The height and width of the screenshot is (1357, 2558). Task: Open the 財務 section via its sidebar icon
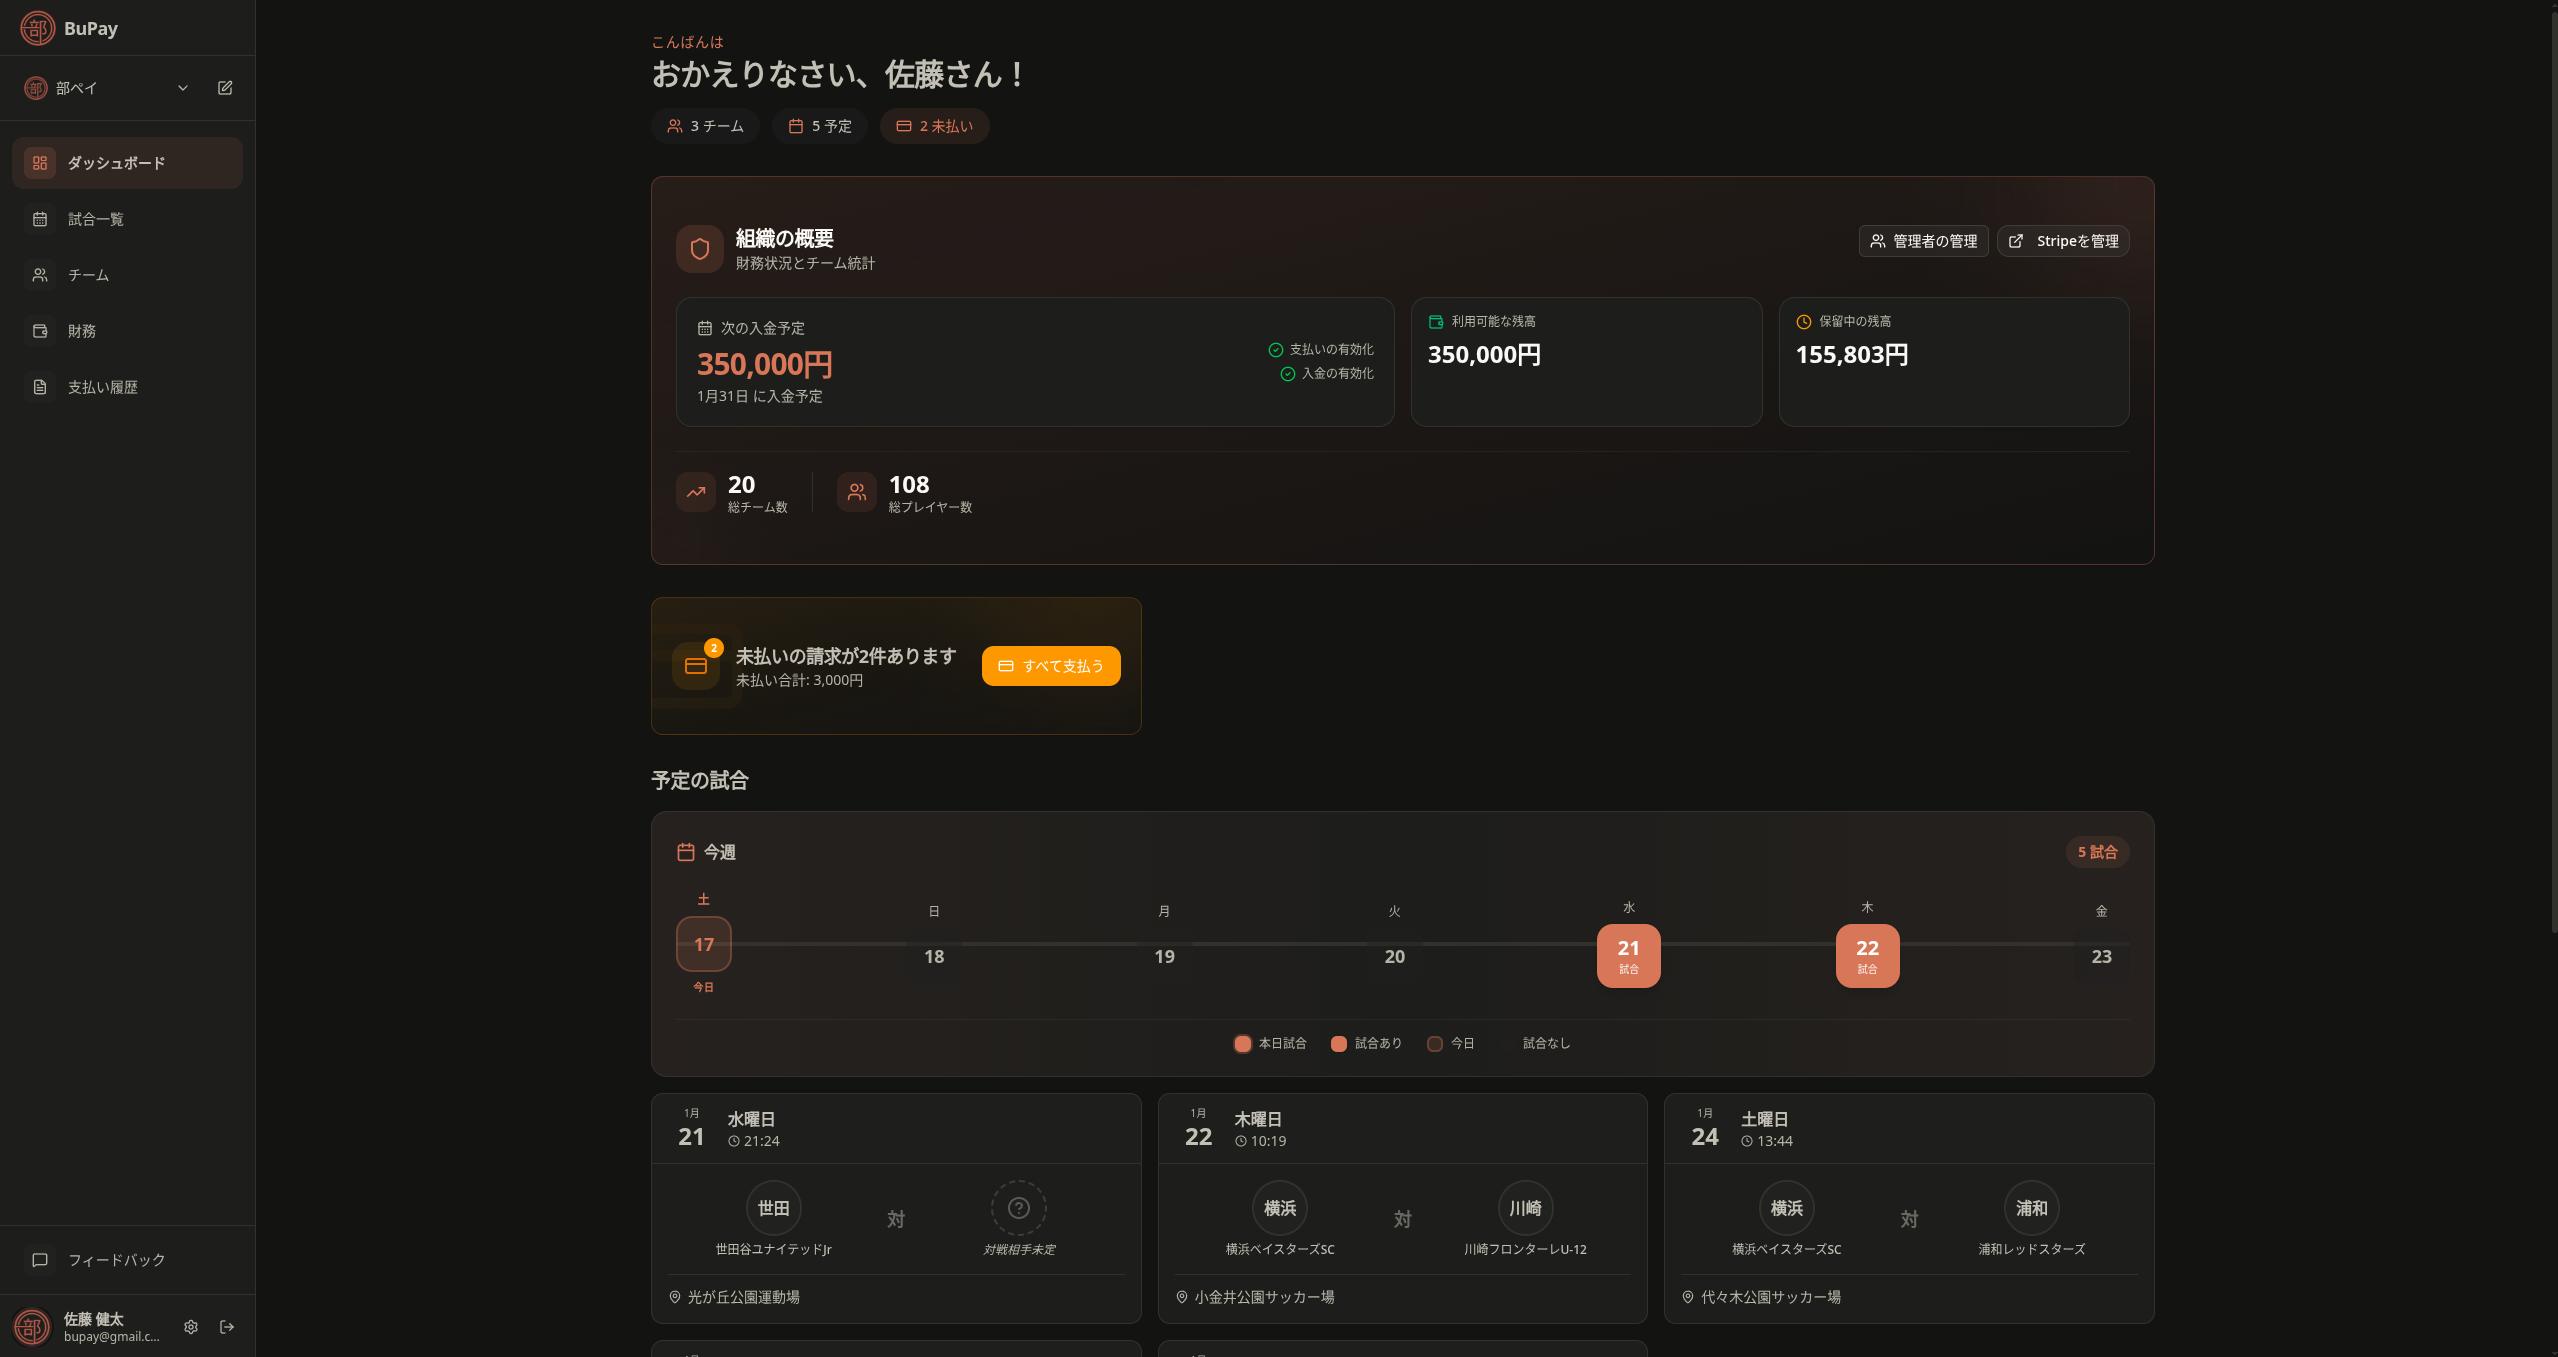40,331
